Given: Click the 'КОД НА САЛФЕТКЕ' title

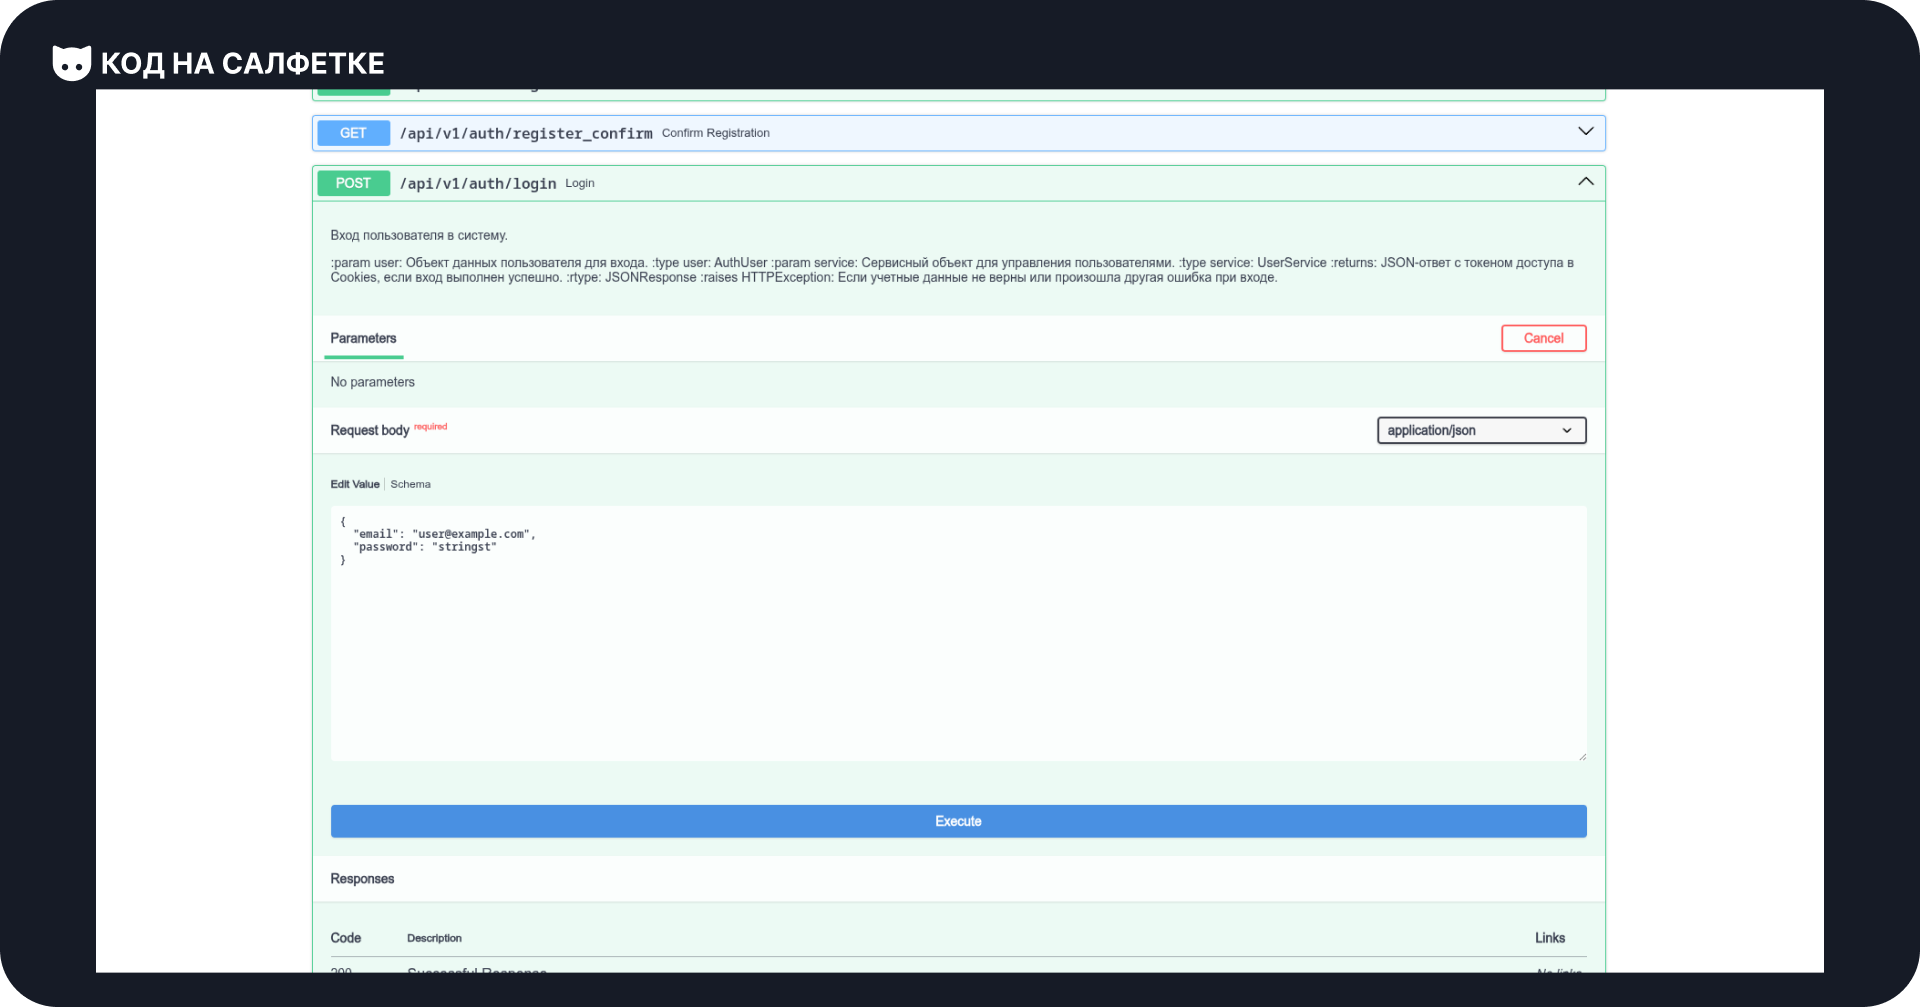Looking at the screenshot, I should click(x=243, y=64).
